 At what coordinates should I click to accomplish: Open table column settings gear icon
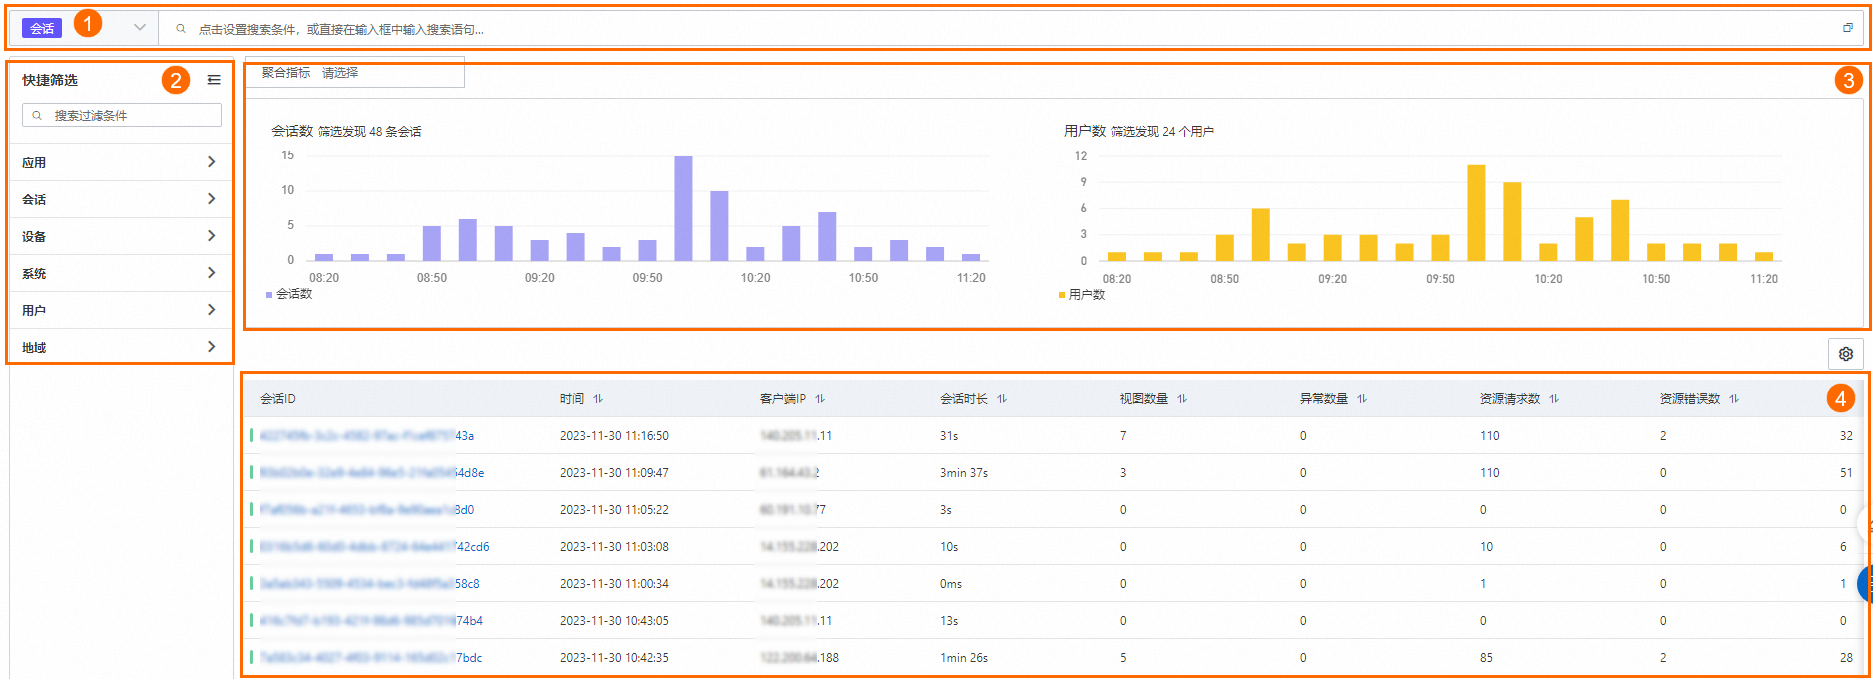[x=1846, y=354]
